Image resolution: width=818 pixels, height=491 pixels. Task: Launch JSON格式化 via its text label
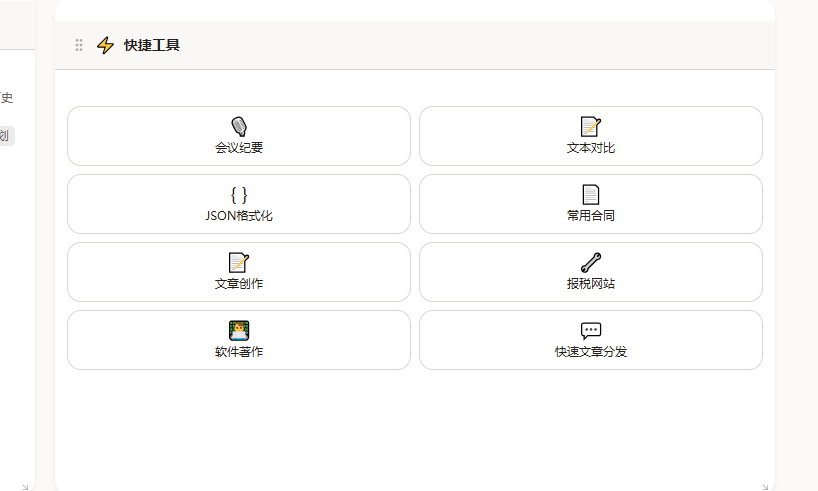(239, 216)
